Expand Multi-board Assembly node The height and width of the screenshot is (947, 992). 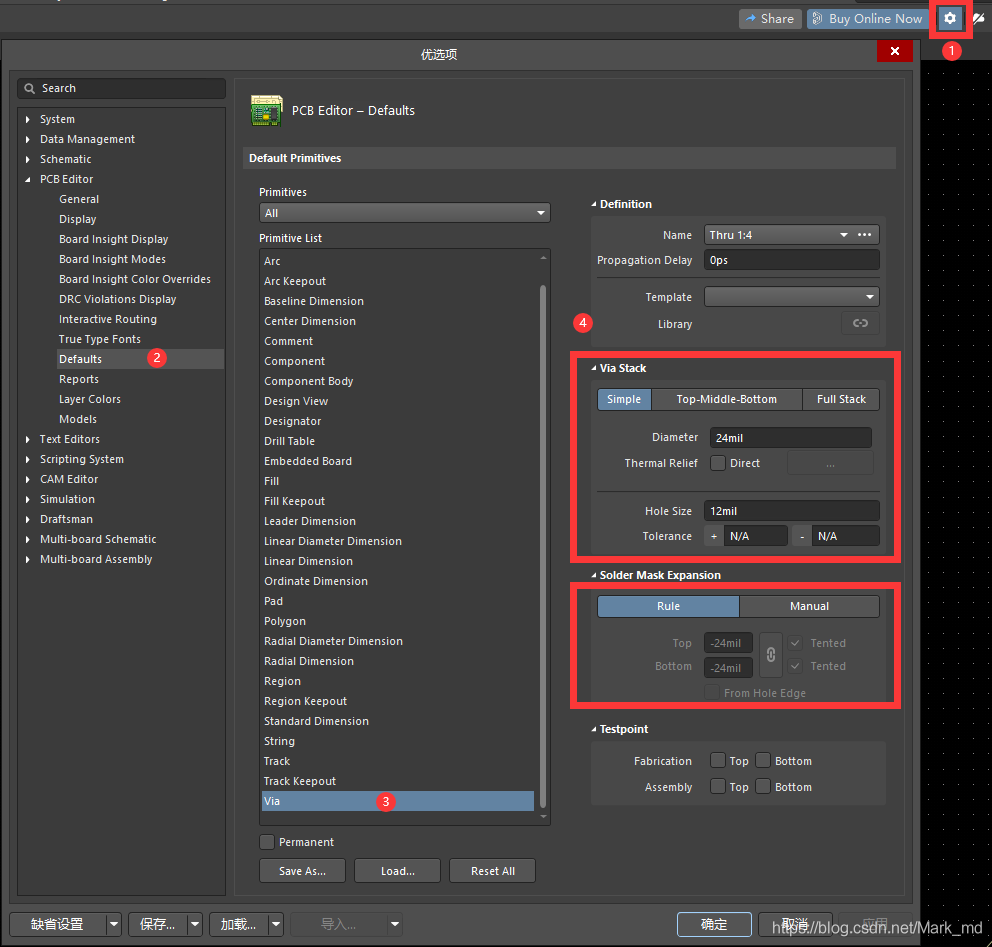(28, 559)
